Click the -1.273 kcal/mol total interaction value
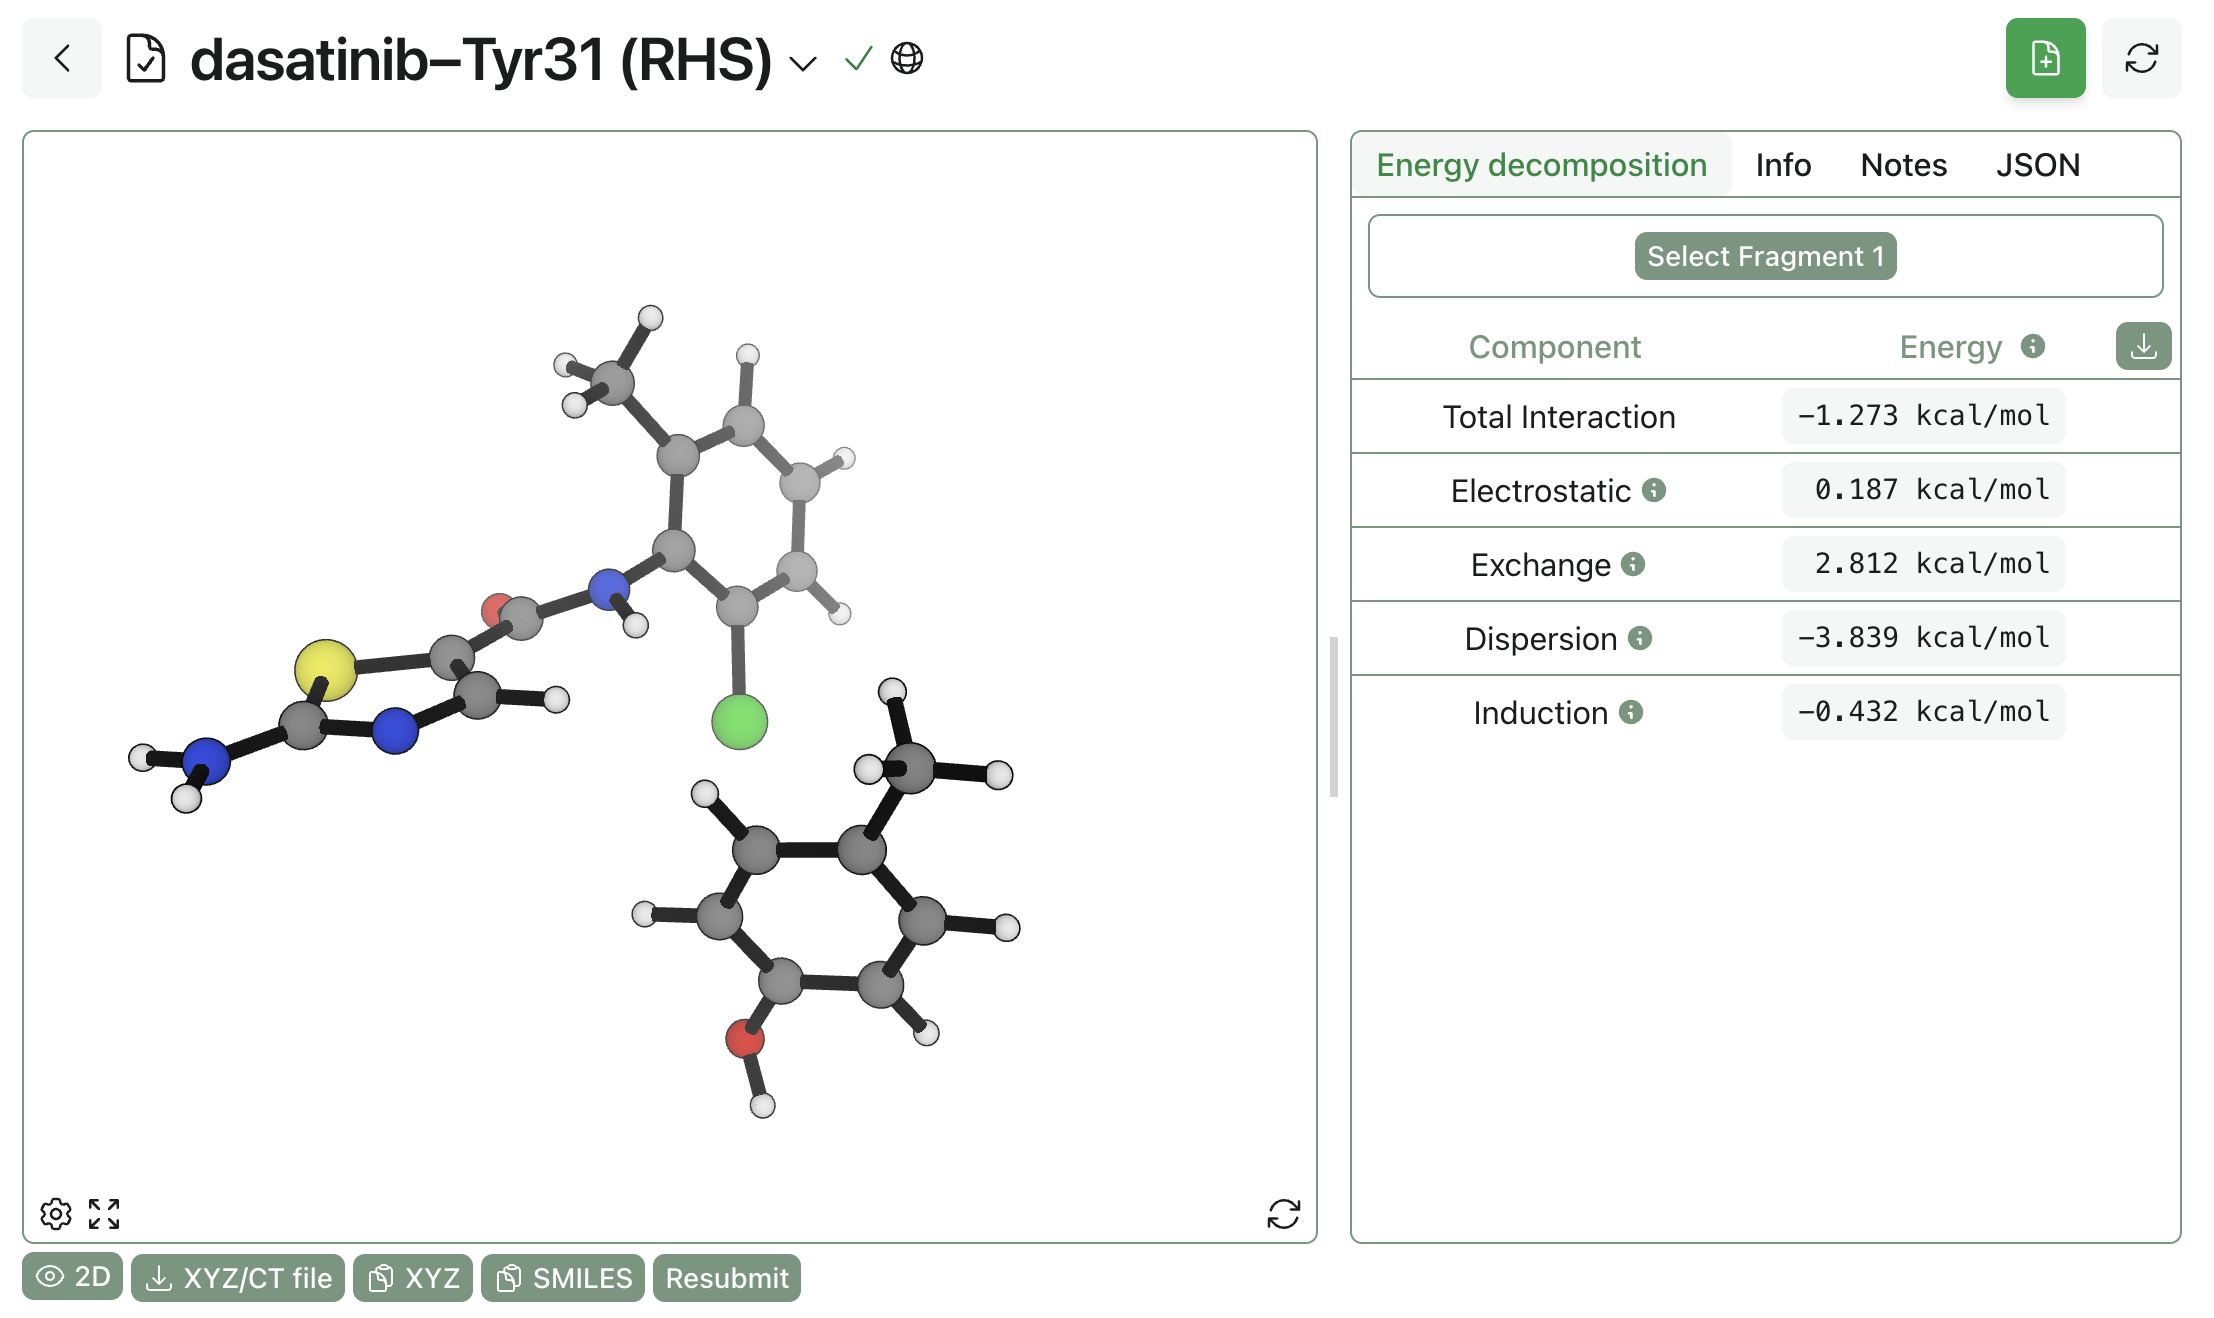Viewport: 2214px width, 1318px height. 1923,416
